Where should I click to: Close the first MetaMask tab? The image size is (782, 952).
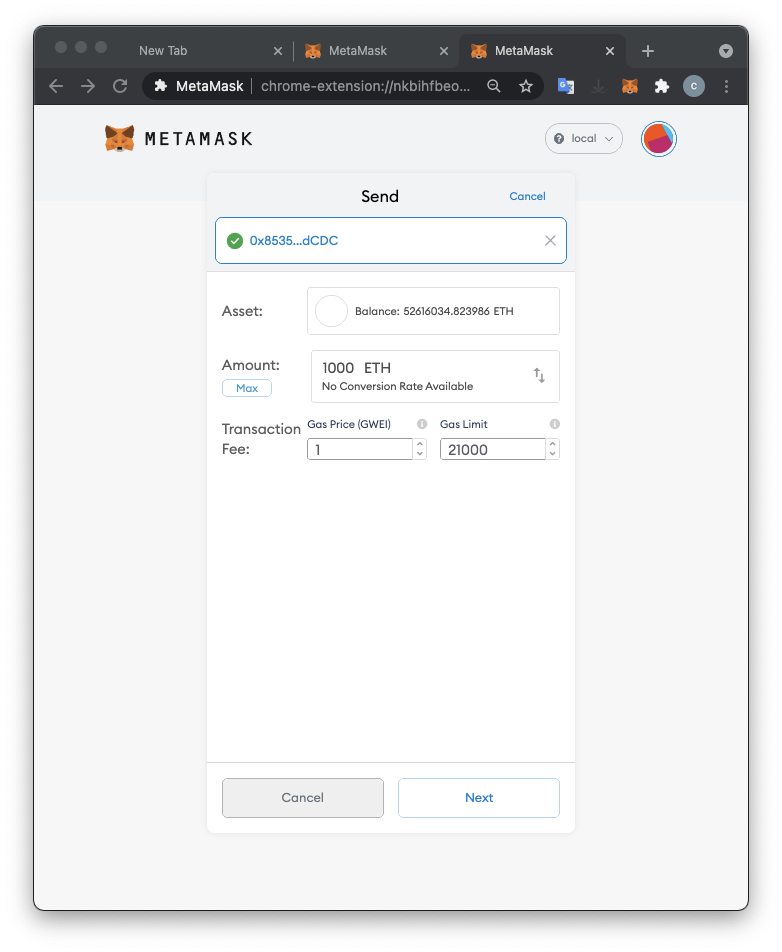[x=444, y=51]
